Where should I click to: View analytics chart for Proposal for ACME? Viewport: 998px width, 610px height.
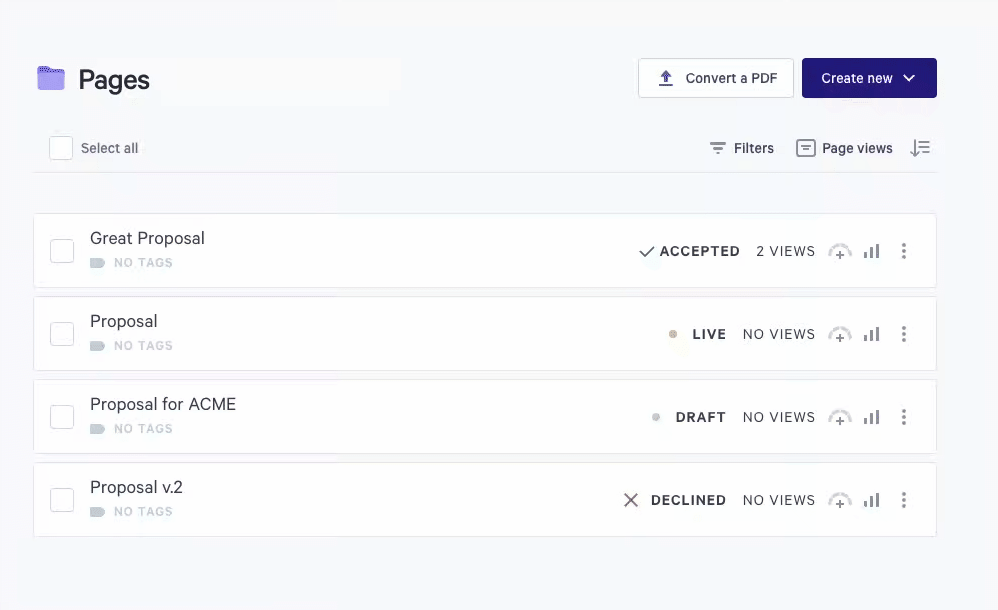[871, 418]
